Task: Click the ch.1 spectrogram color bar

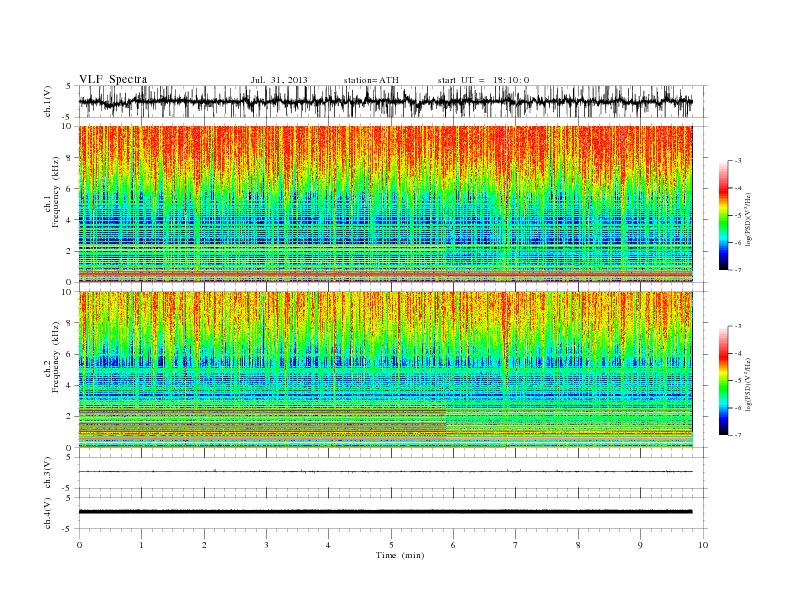Action: pyautogui.click(x=723, y=215)
